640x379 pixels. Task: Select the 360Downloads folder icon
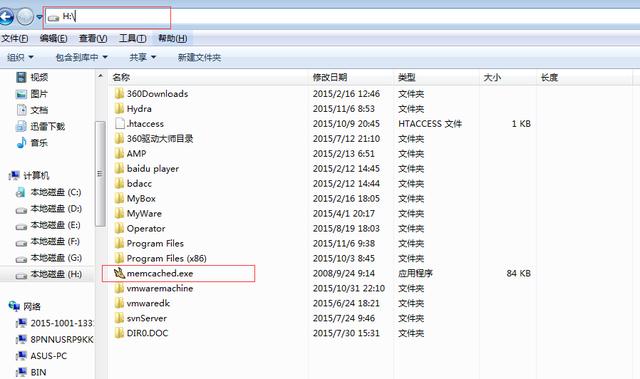click(119, 94)
